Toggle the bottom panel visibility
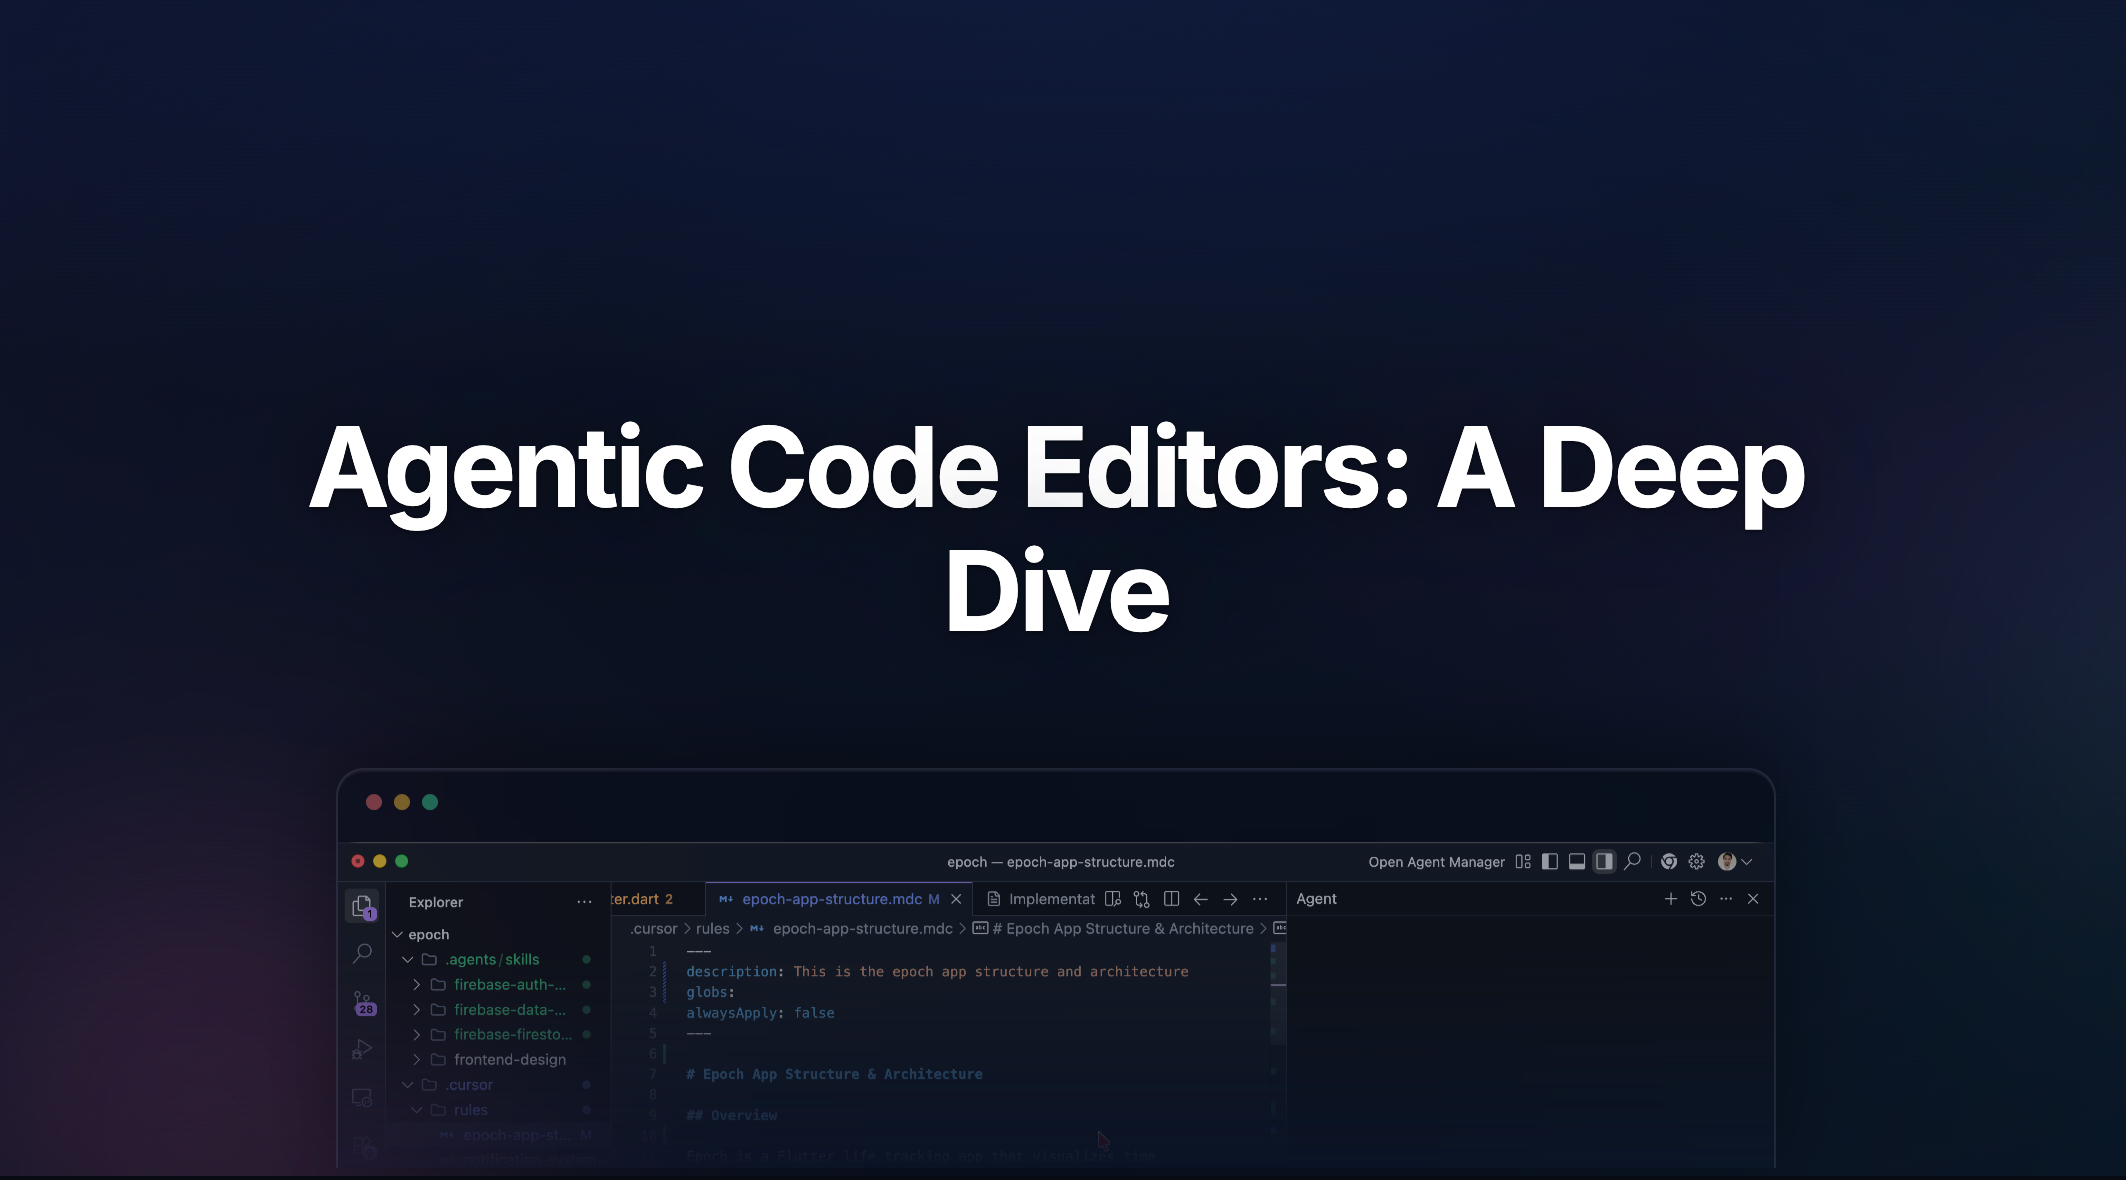Image resolution: width=2126 pixels, height=1180 pixels. [x=1577, y=861]
